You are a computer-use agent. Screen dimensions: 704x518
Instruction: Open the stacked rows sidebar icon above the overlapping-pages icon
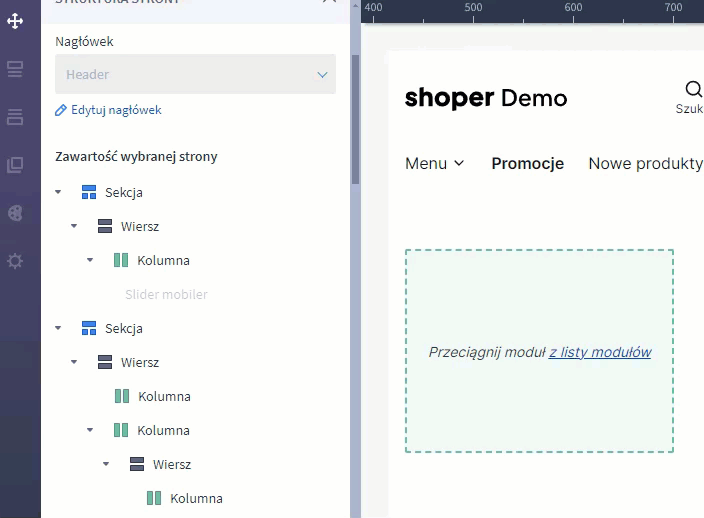[15, 117]
